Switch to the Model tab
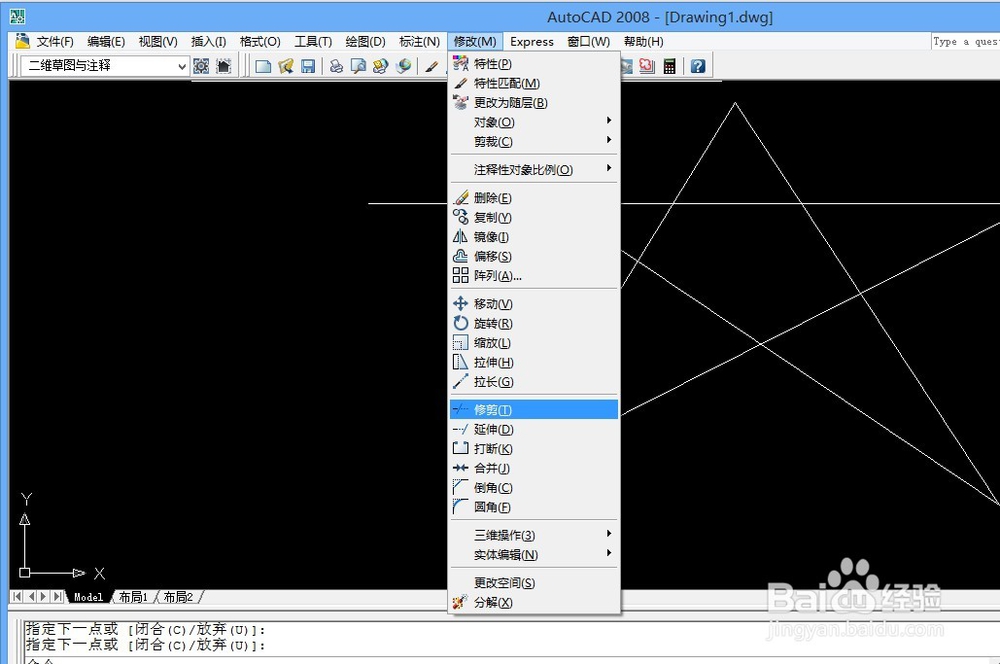This screenshot has height=664, width=1000. click(x=88, y=597)
